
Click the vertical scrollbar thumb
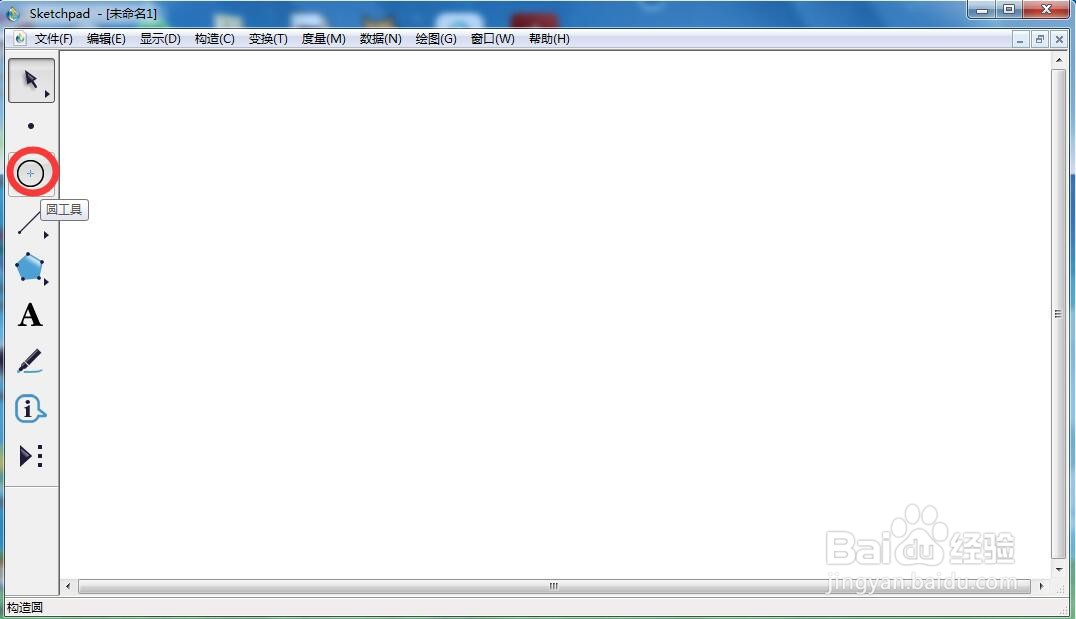coord(1058,314)
